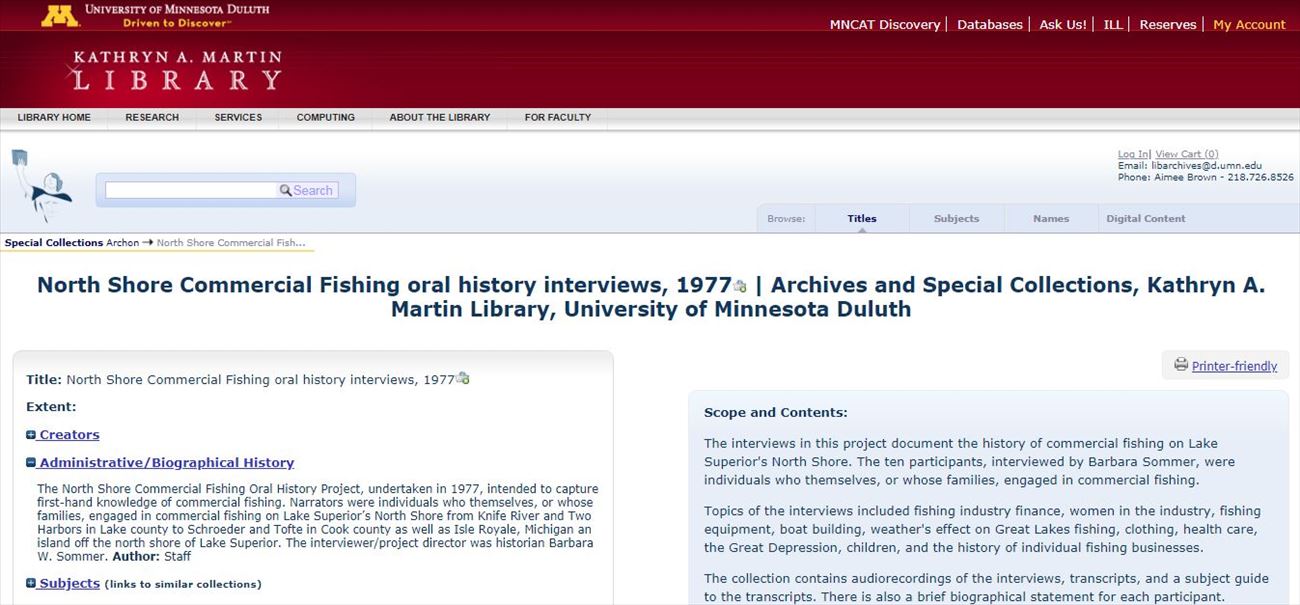The height and width of the screenshot is (605, 1300).
Task: Switch to the Subjects browse tab
Action: tap(957, 218)
